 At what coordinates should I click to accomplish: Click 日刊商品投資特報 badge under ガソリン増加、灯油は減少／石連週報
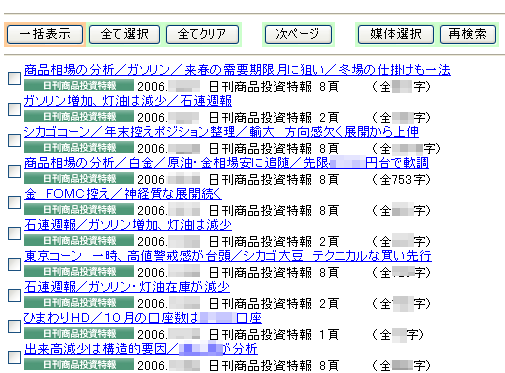point(79,117)
